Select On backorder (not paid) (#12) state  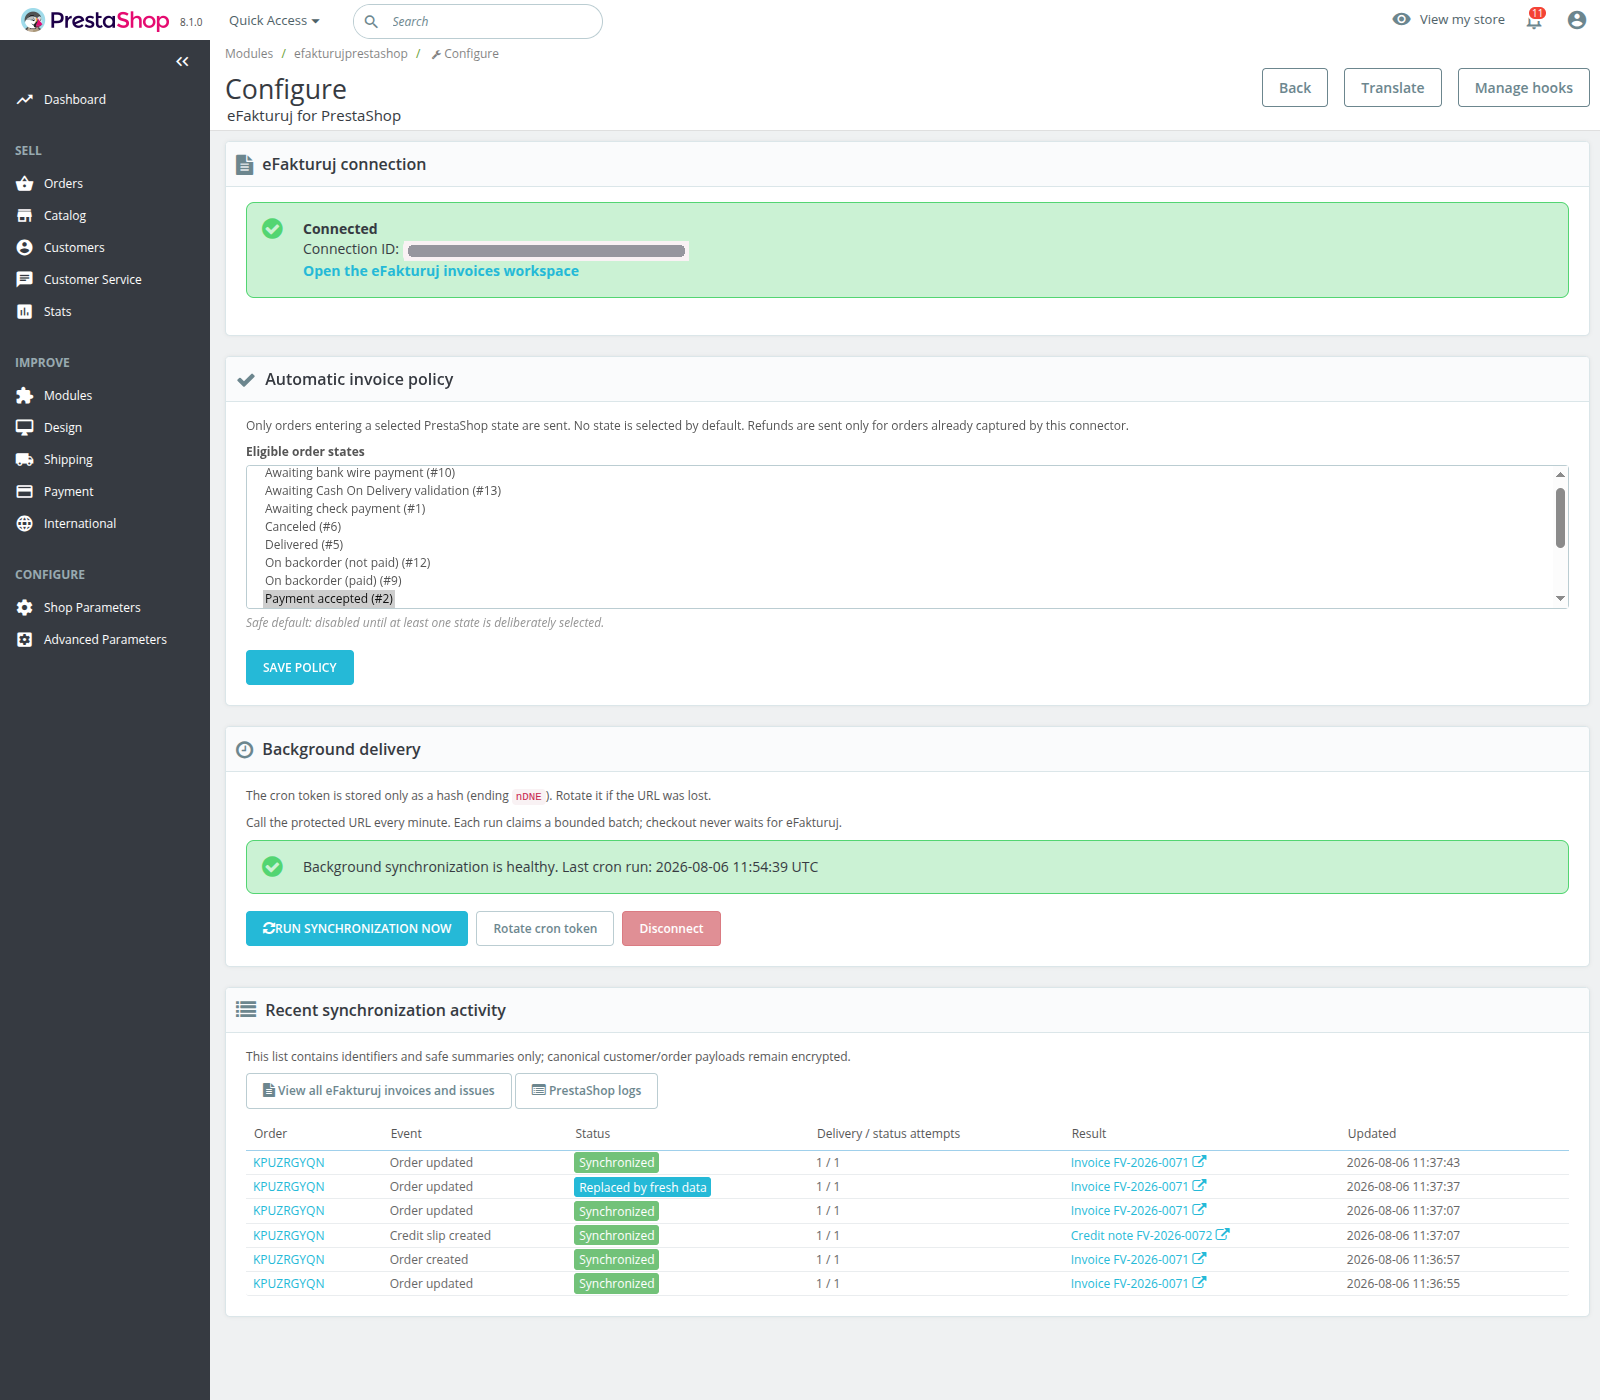[348, 563]
